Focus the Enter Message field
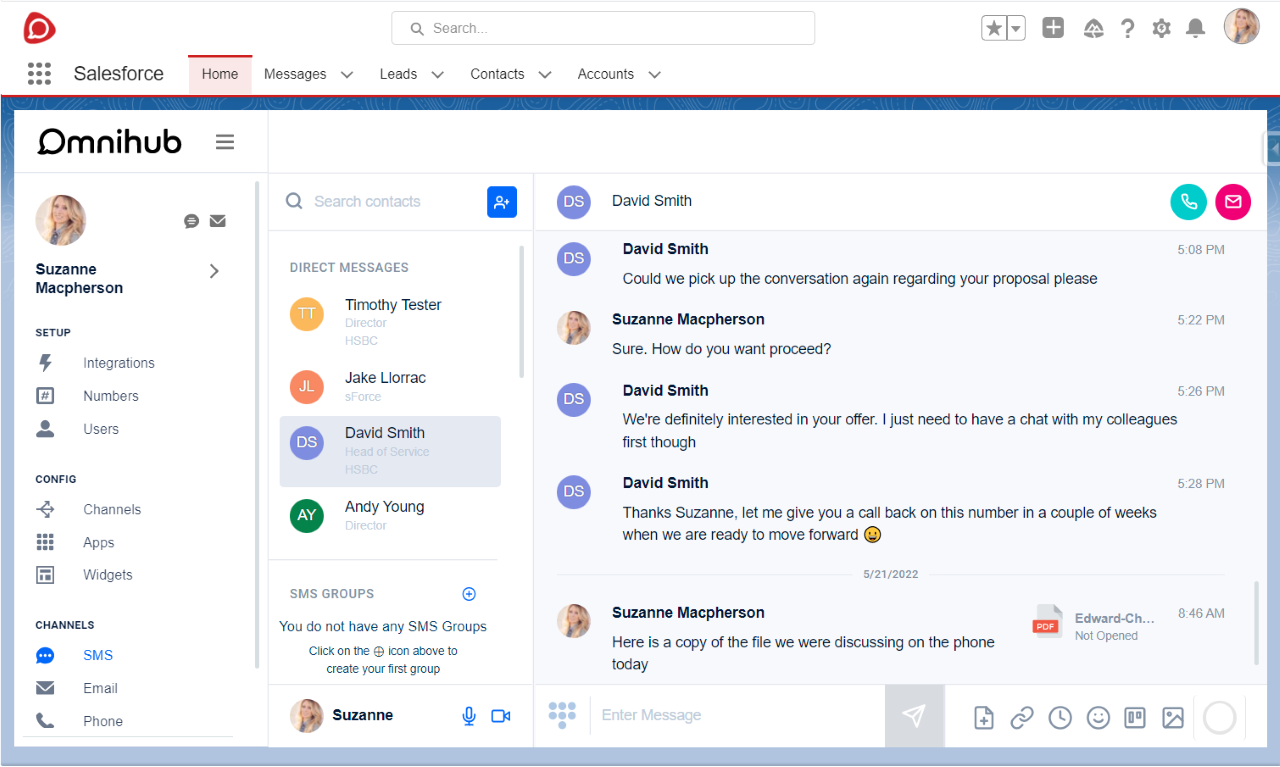1280x767 pixels. [740, 715]
